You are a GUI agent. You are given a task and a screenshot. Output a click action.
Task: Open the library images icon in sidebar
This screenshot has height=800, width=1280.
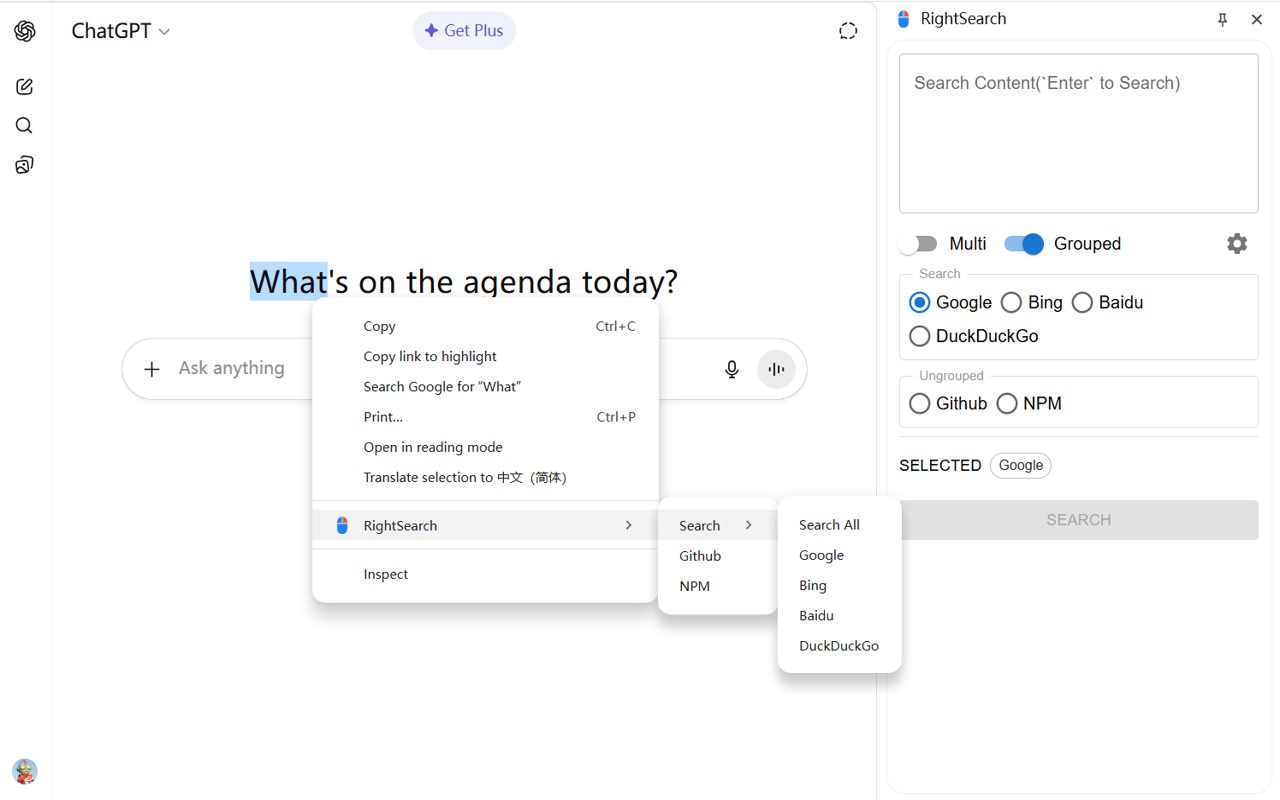point(25,165)
